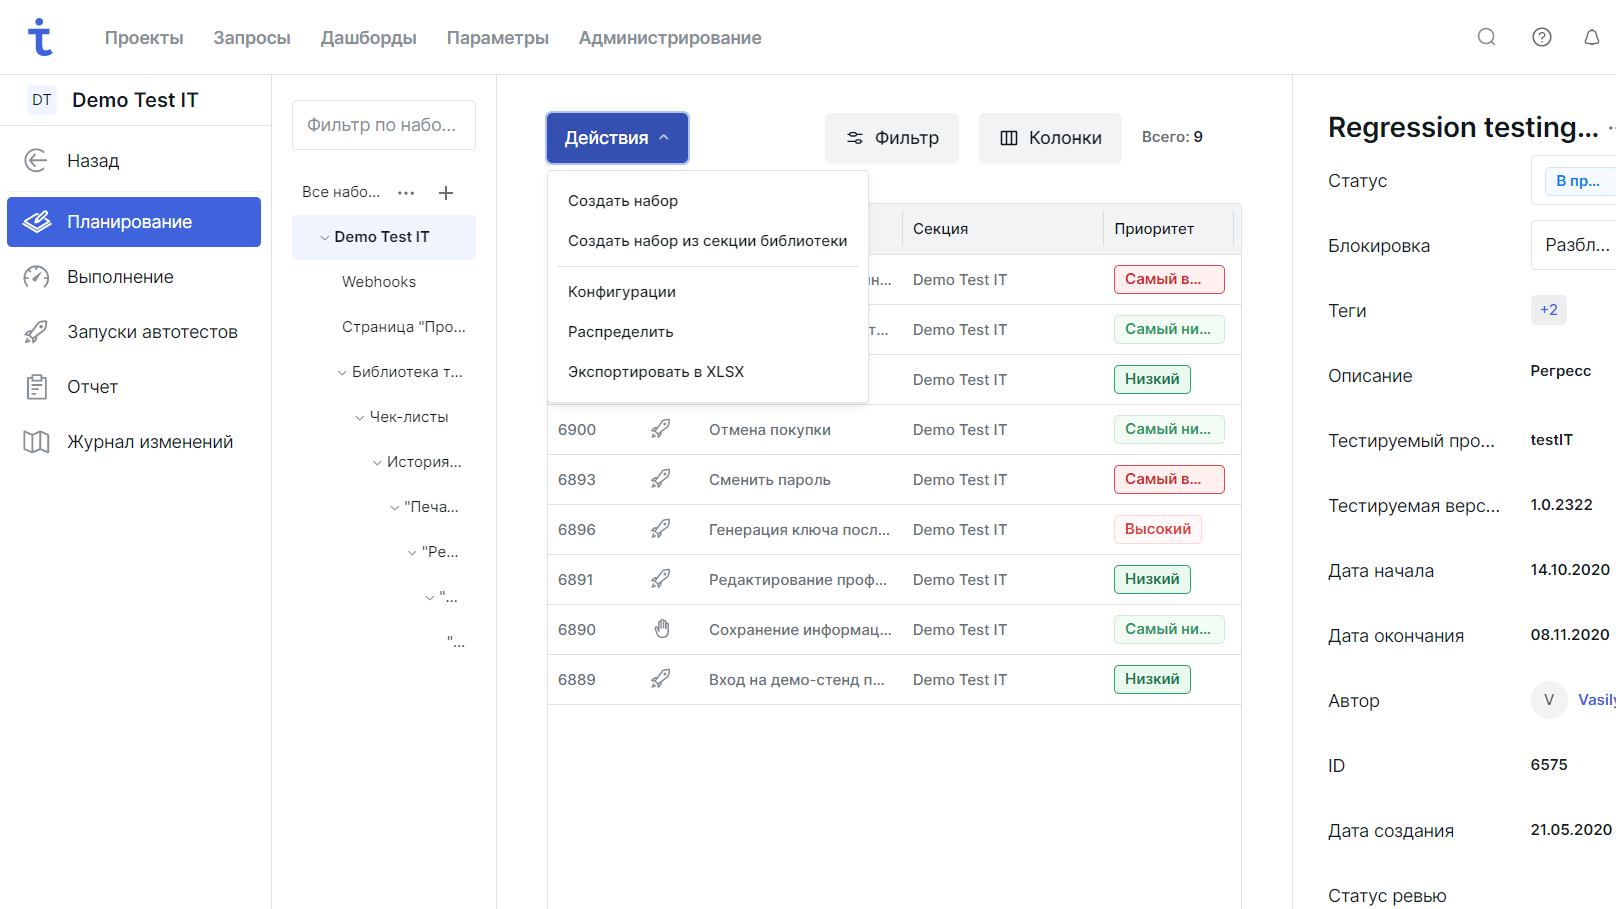Image resolution: width=1616 pixels, height=909 pixels.
Task: Click the author avatar V
Action: point(1549,700)
